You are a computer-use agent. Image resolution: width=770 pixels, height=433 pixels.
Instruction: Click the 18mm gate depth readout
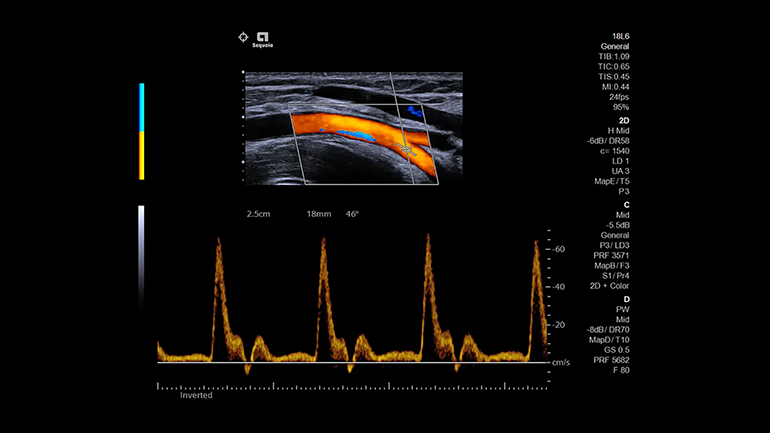tap(318, 214)
